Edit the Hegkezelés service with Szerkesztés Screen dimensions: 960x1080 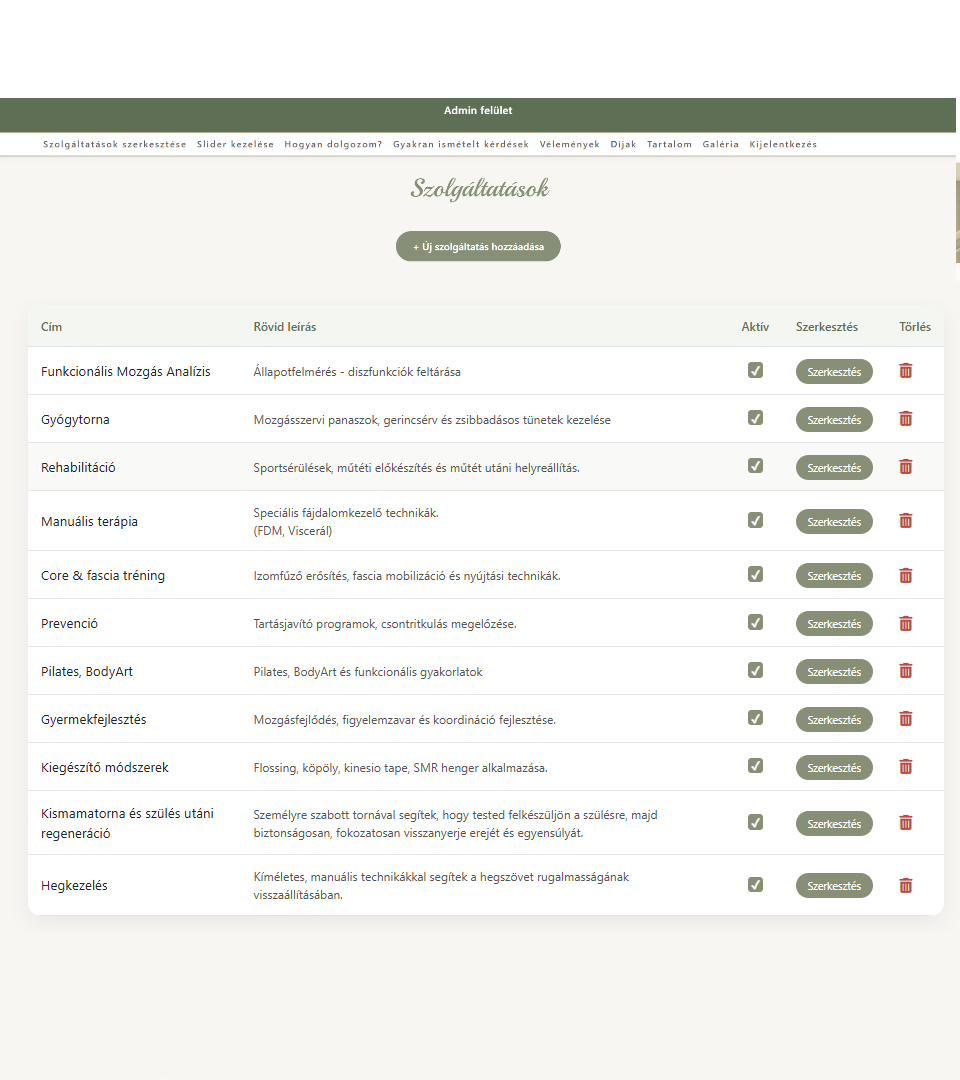(834, 886)
